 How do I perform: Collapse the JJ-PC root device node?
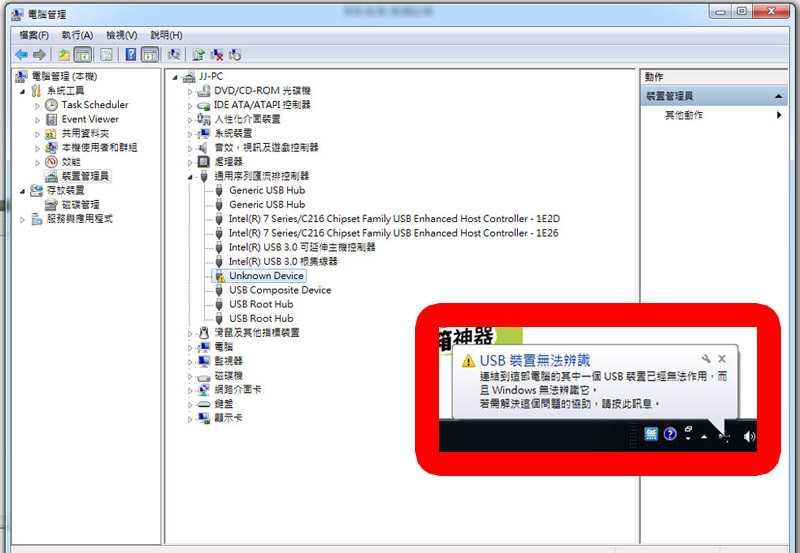(175, 78)
